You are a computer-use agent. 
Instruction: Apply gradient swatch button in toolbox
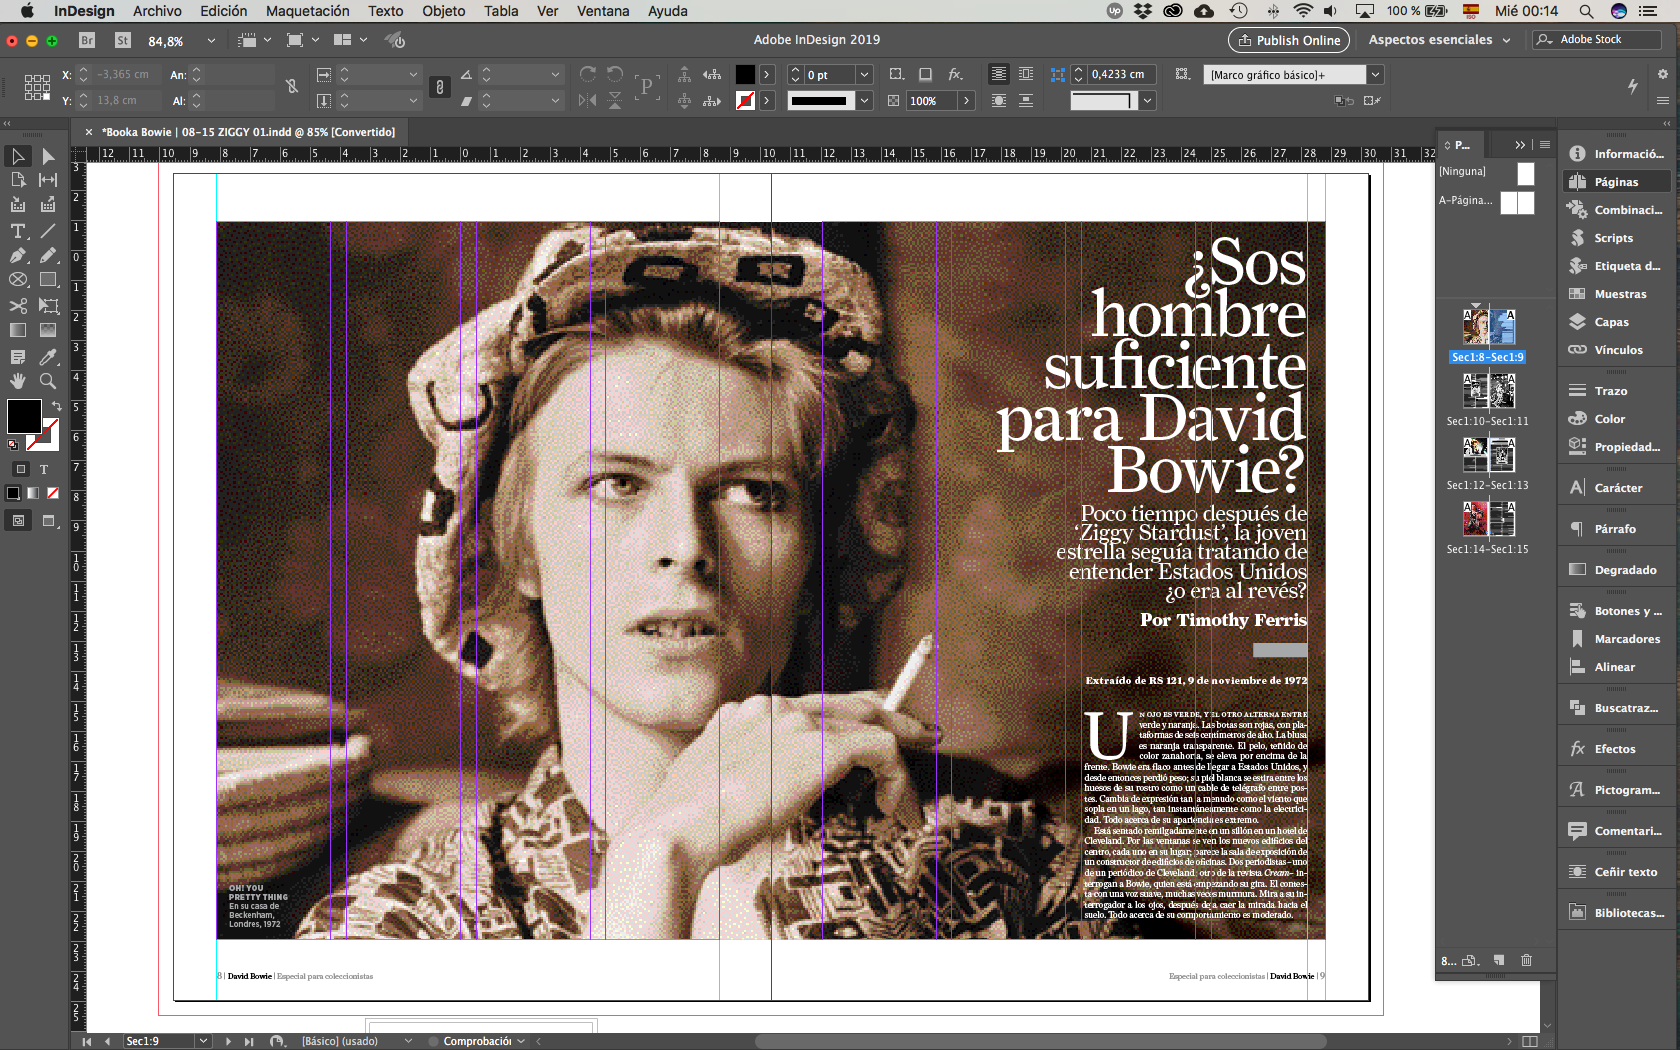click(33, 493)
